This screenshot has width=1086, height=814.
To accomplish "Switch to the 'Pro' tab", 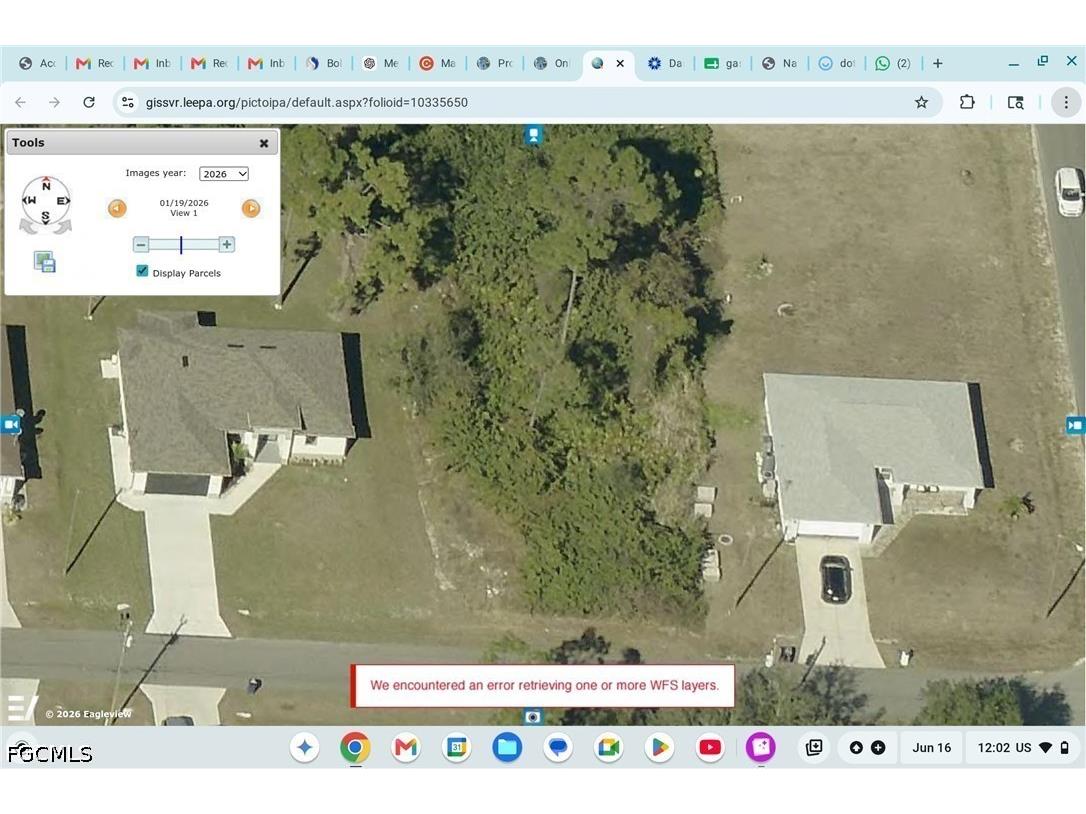I will click(495, 63).
